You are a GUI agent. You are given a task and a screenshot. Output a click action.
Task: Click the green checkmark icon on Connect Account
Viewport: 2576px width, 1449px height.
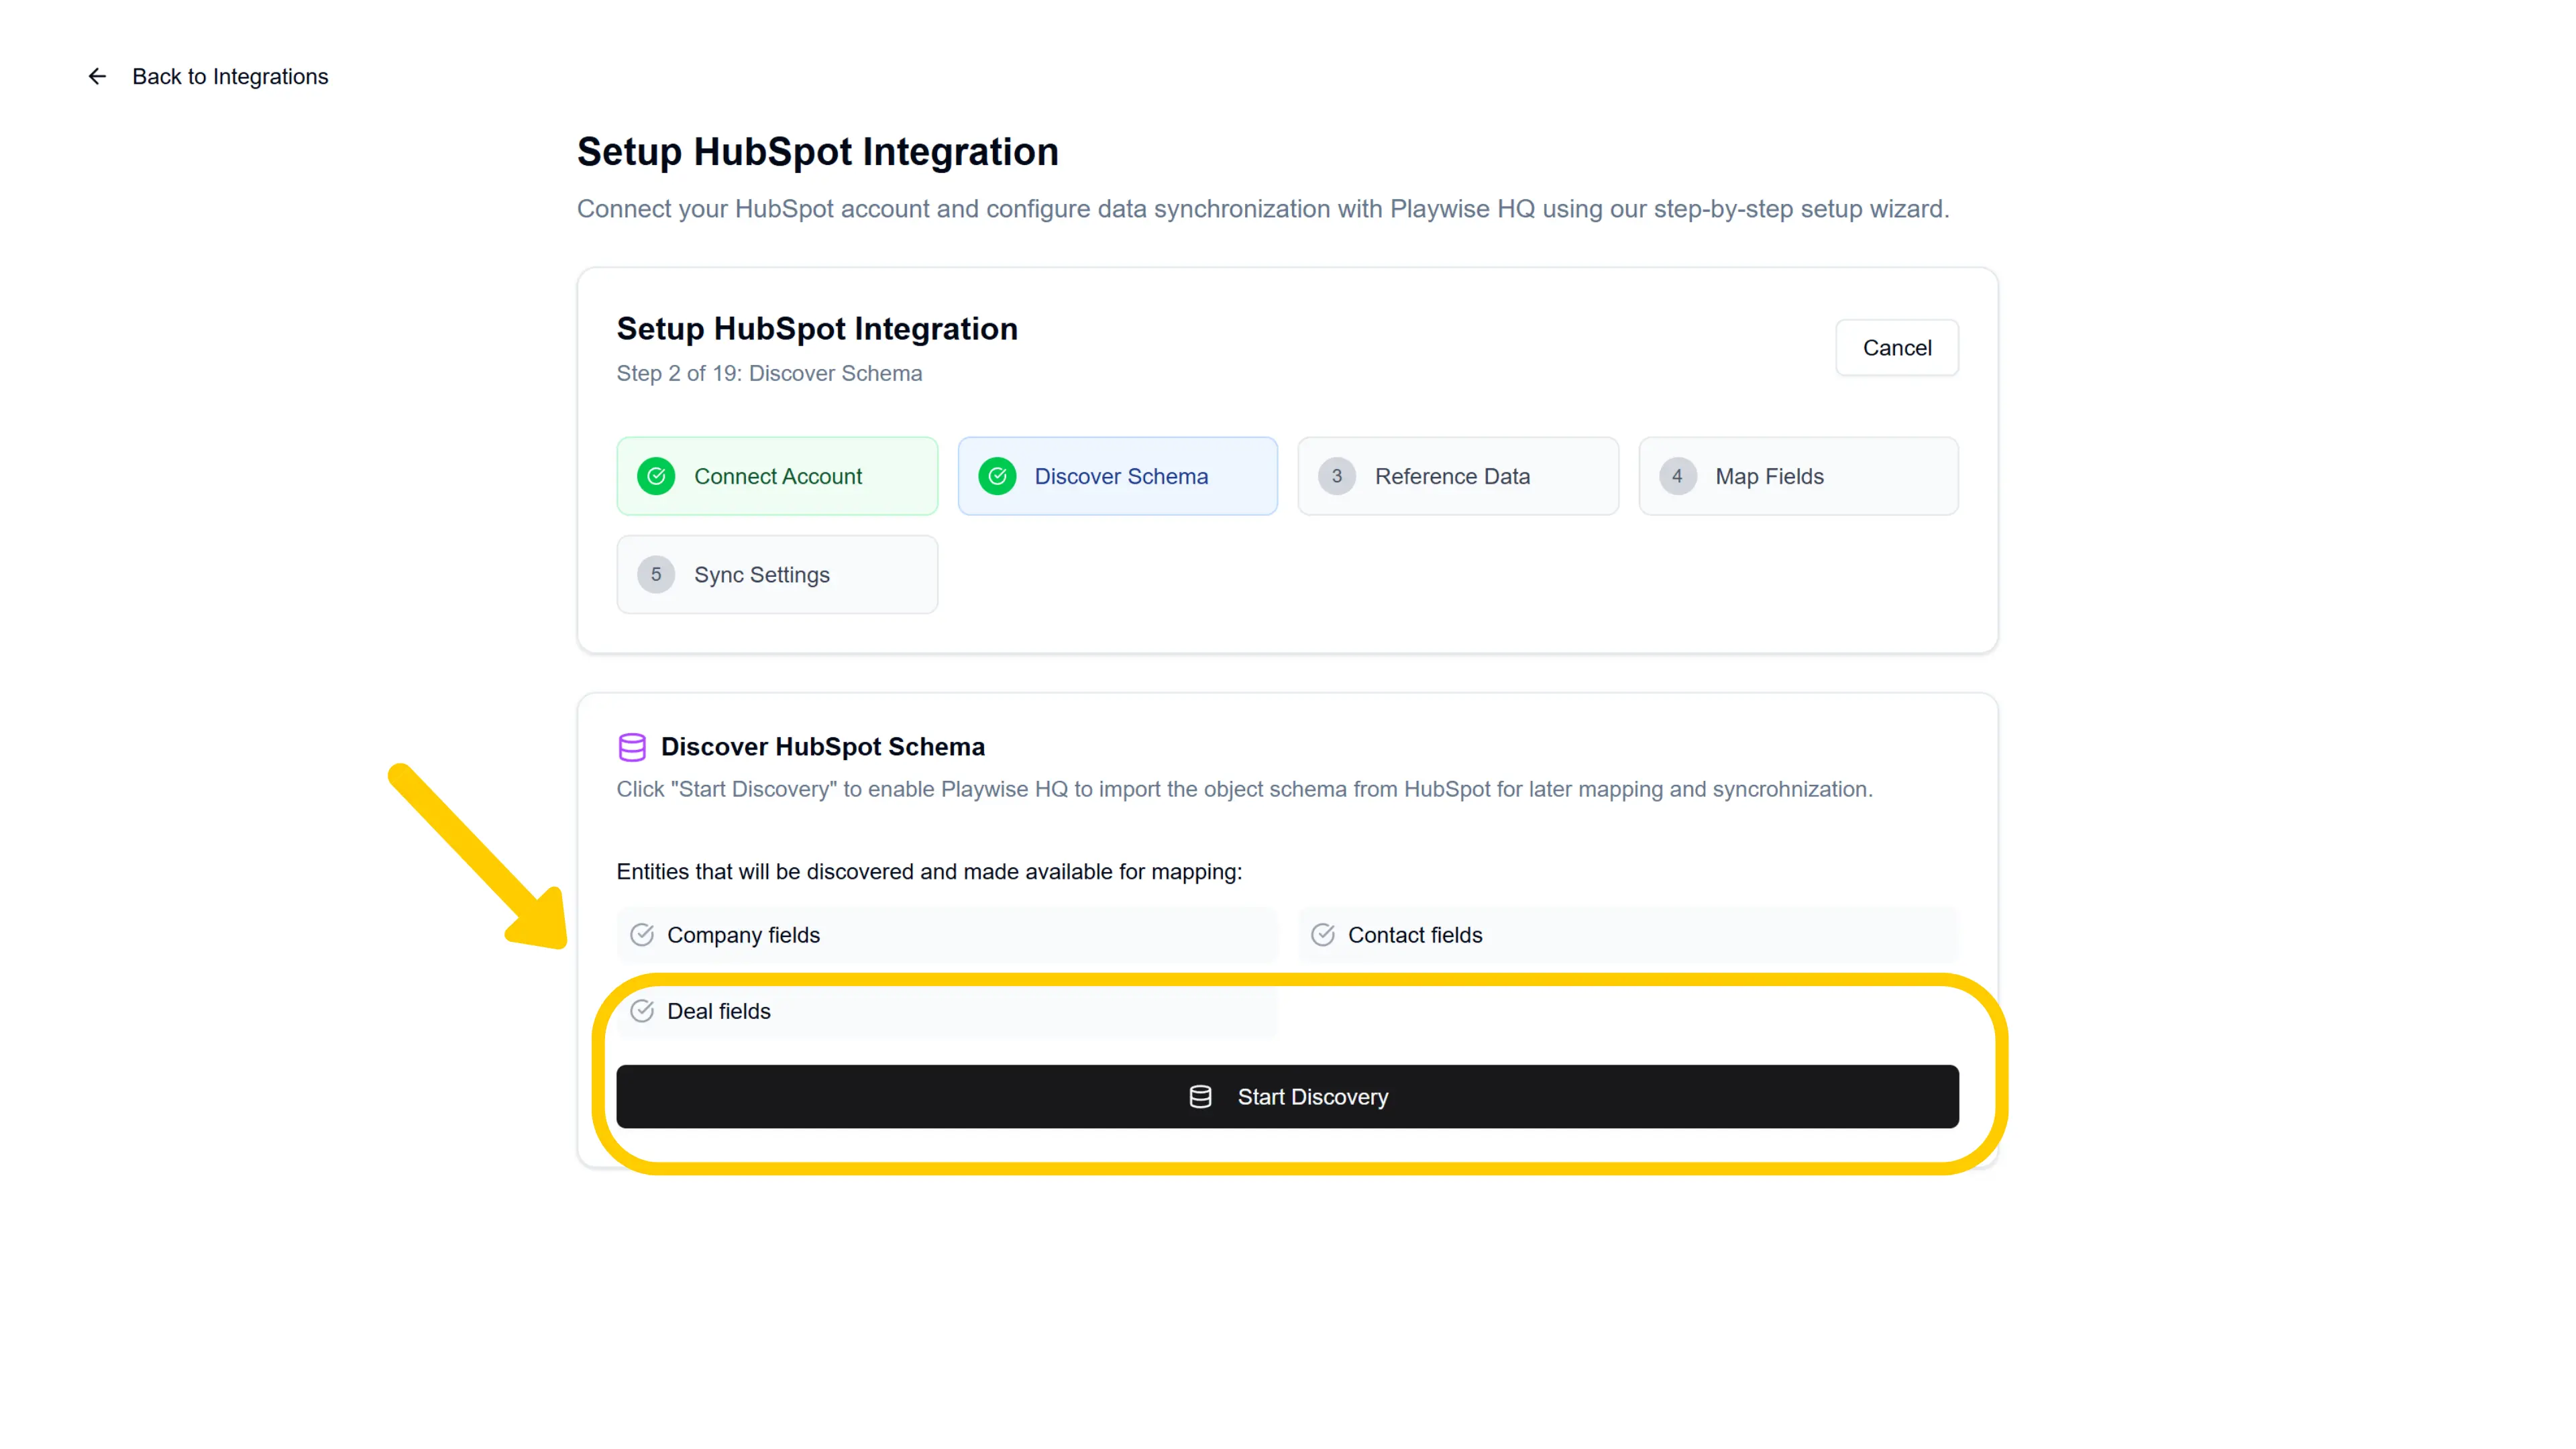657,476
